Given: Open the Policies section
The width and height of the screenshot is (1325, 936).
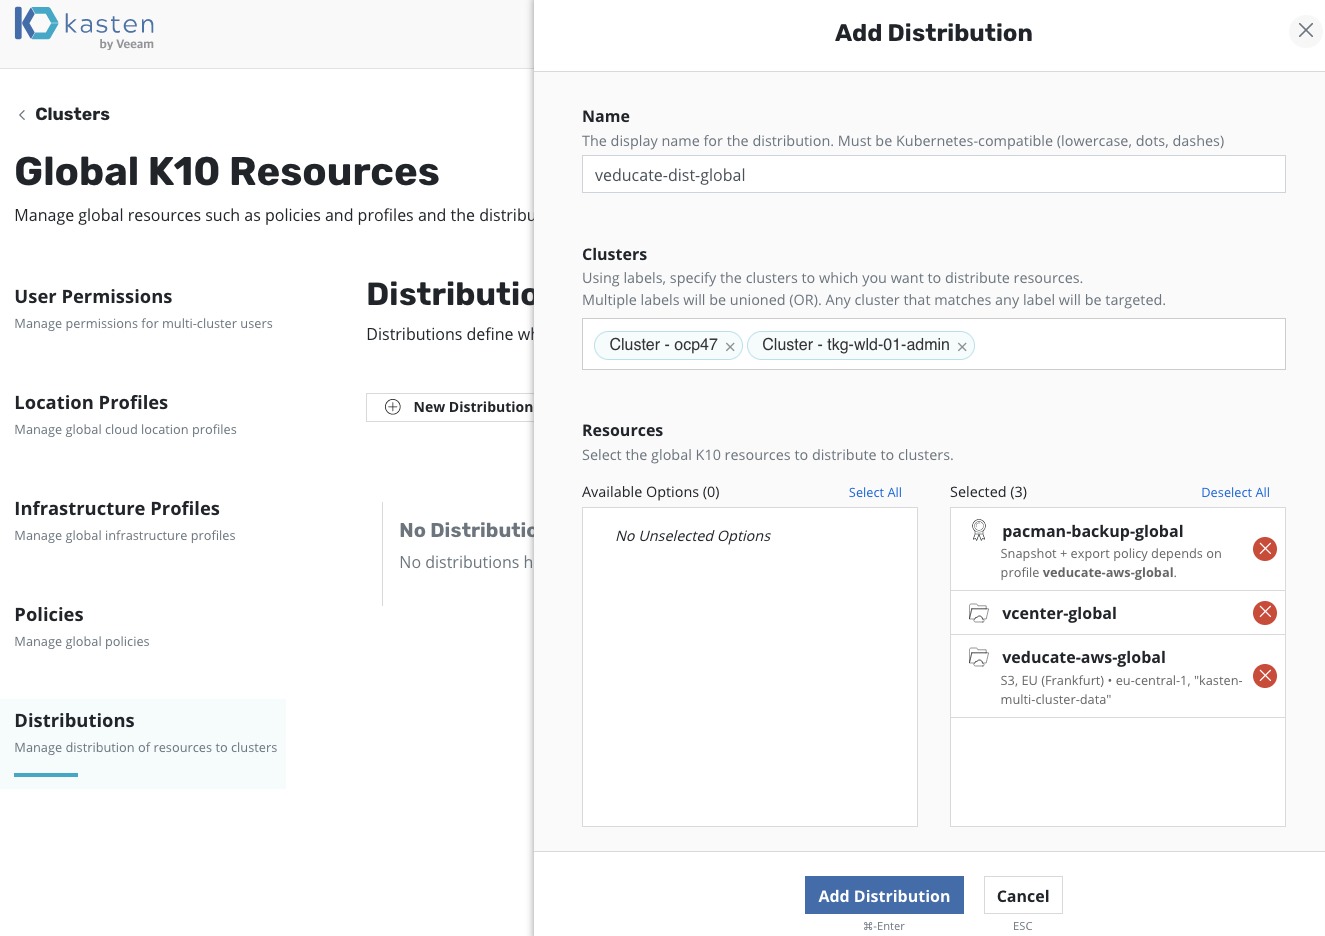Looking at the screenshot, I should [x=82, y=627].
